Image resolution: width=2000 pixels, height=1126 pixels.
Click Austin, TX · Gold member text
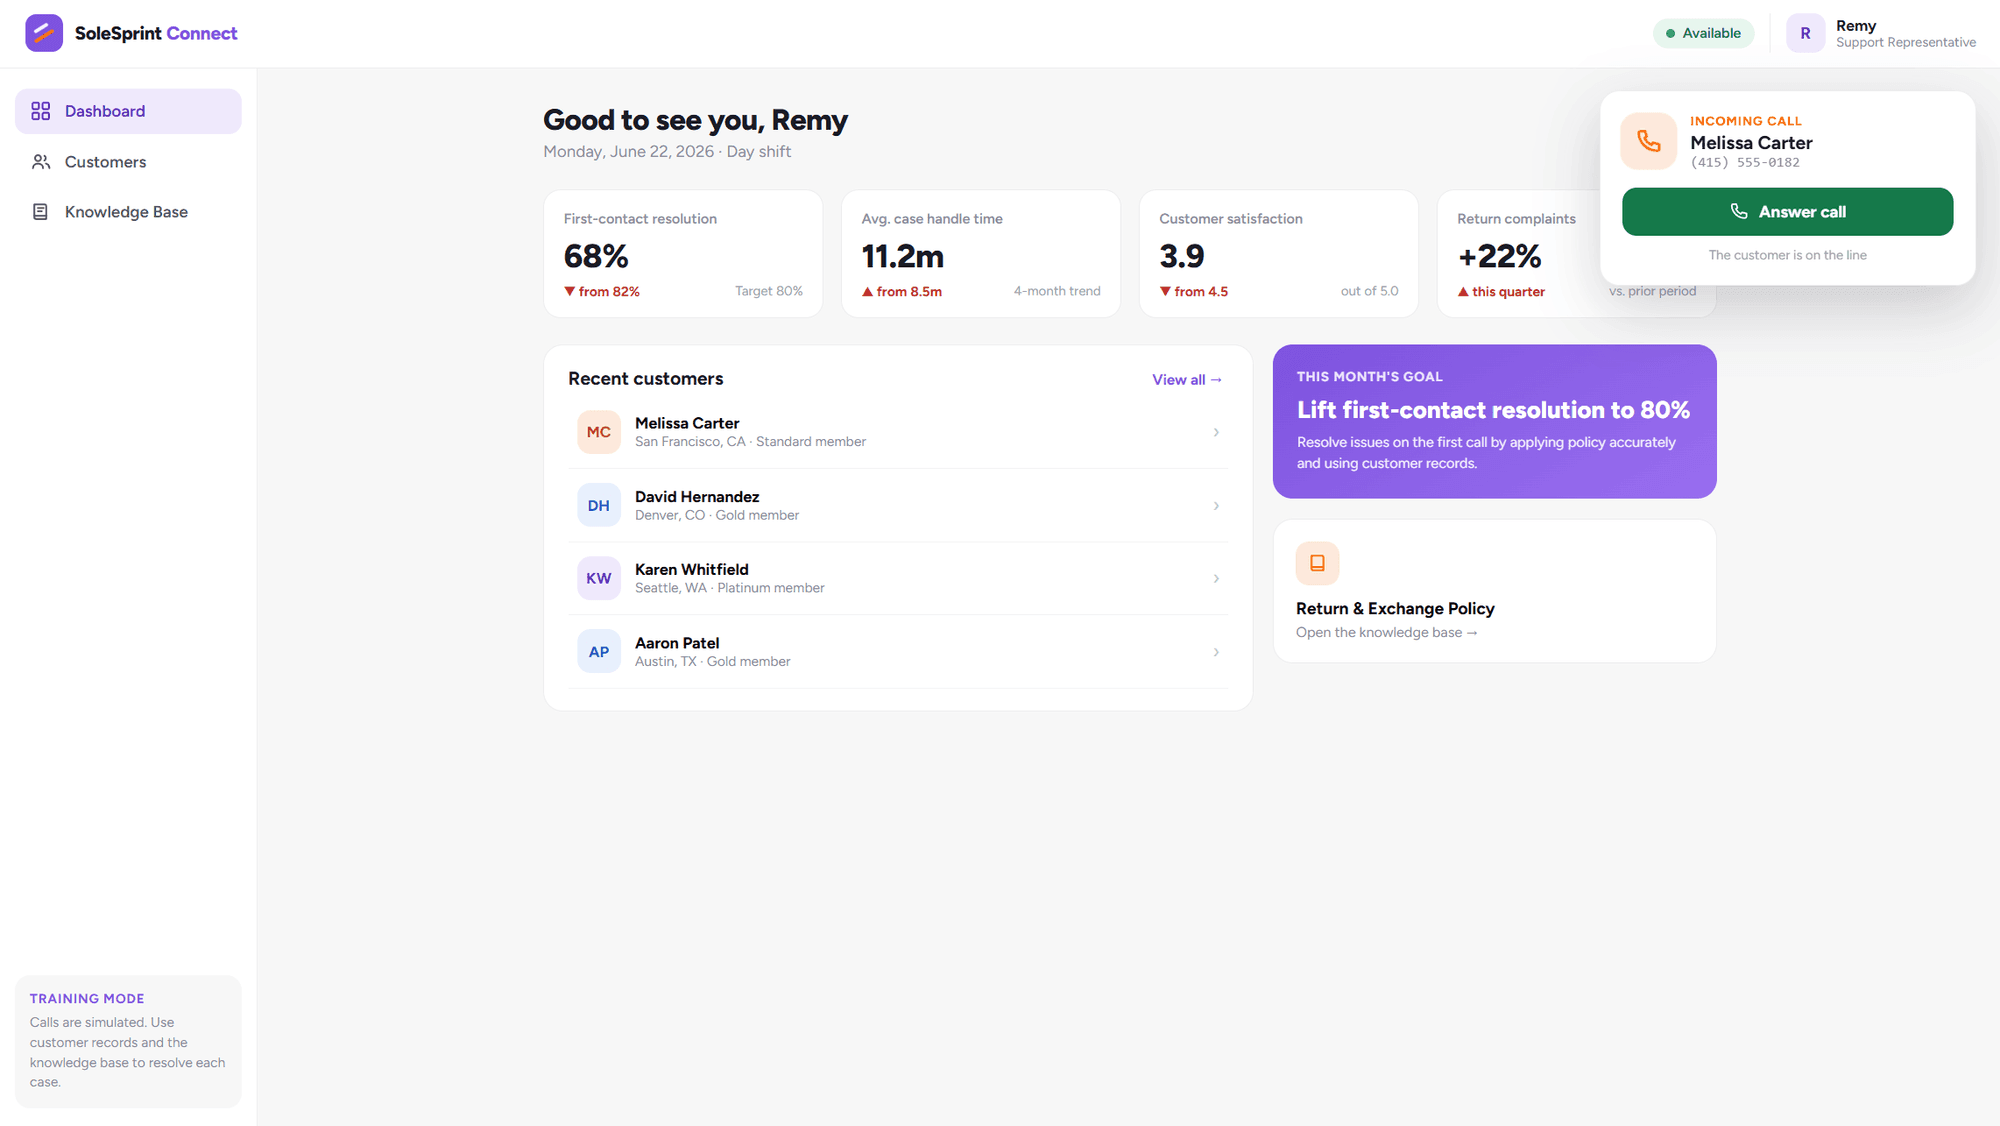tap(713, 662)
